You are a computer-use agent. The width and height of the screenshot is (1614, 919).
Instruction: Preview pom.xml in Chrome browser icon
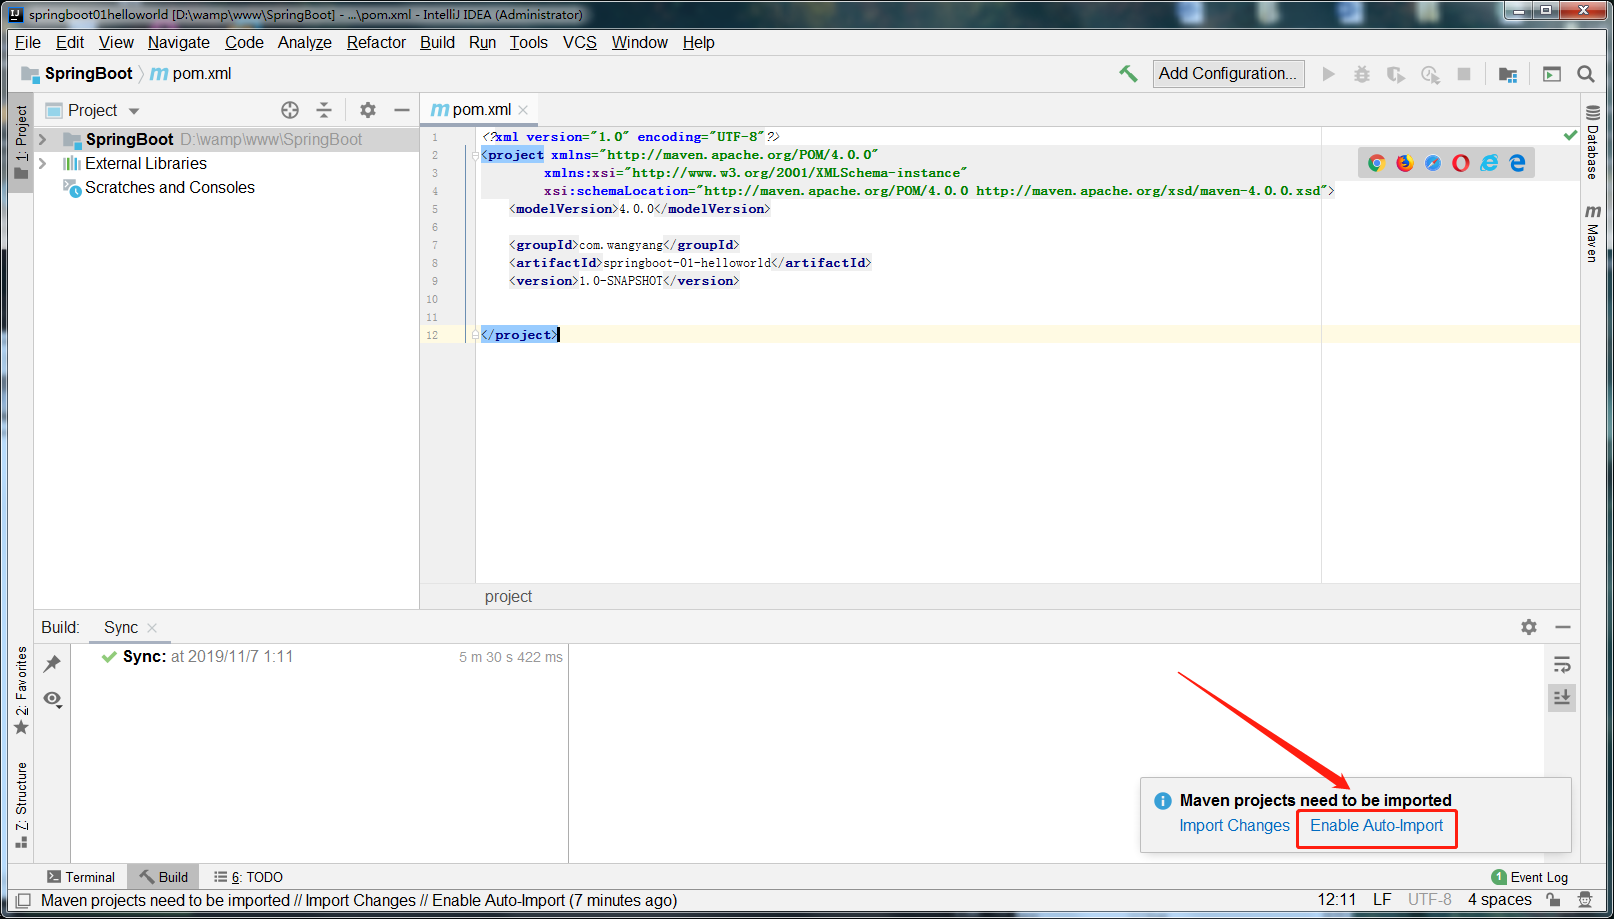pos(1376,163)
